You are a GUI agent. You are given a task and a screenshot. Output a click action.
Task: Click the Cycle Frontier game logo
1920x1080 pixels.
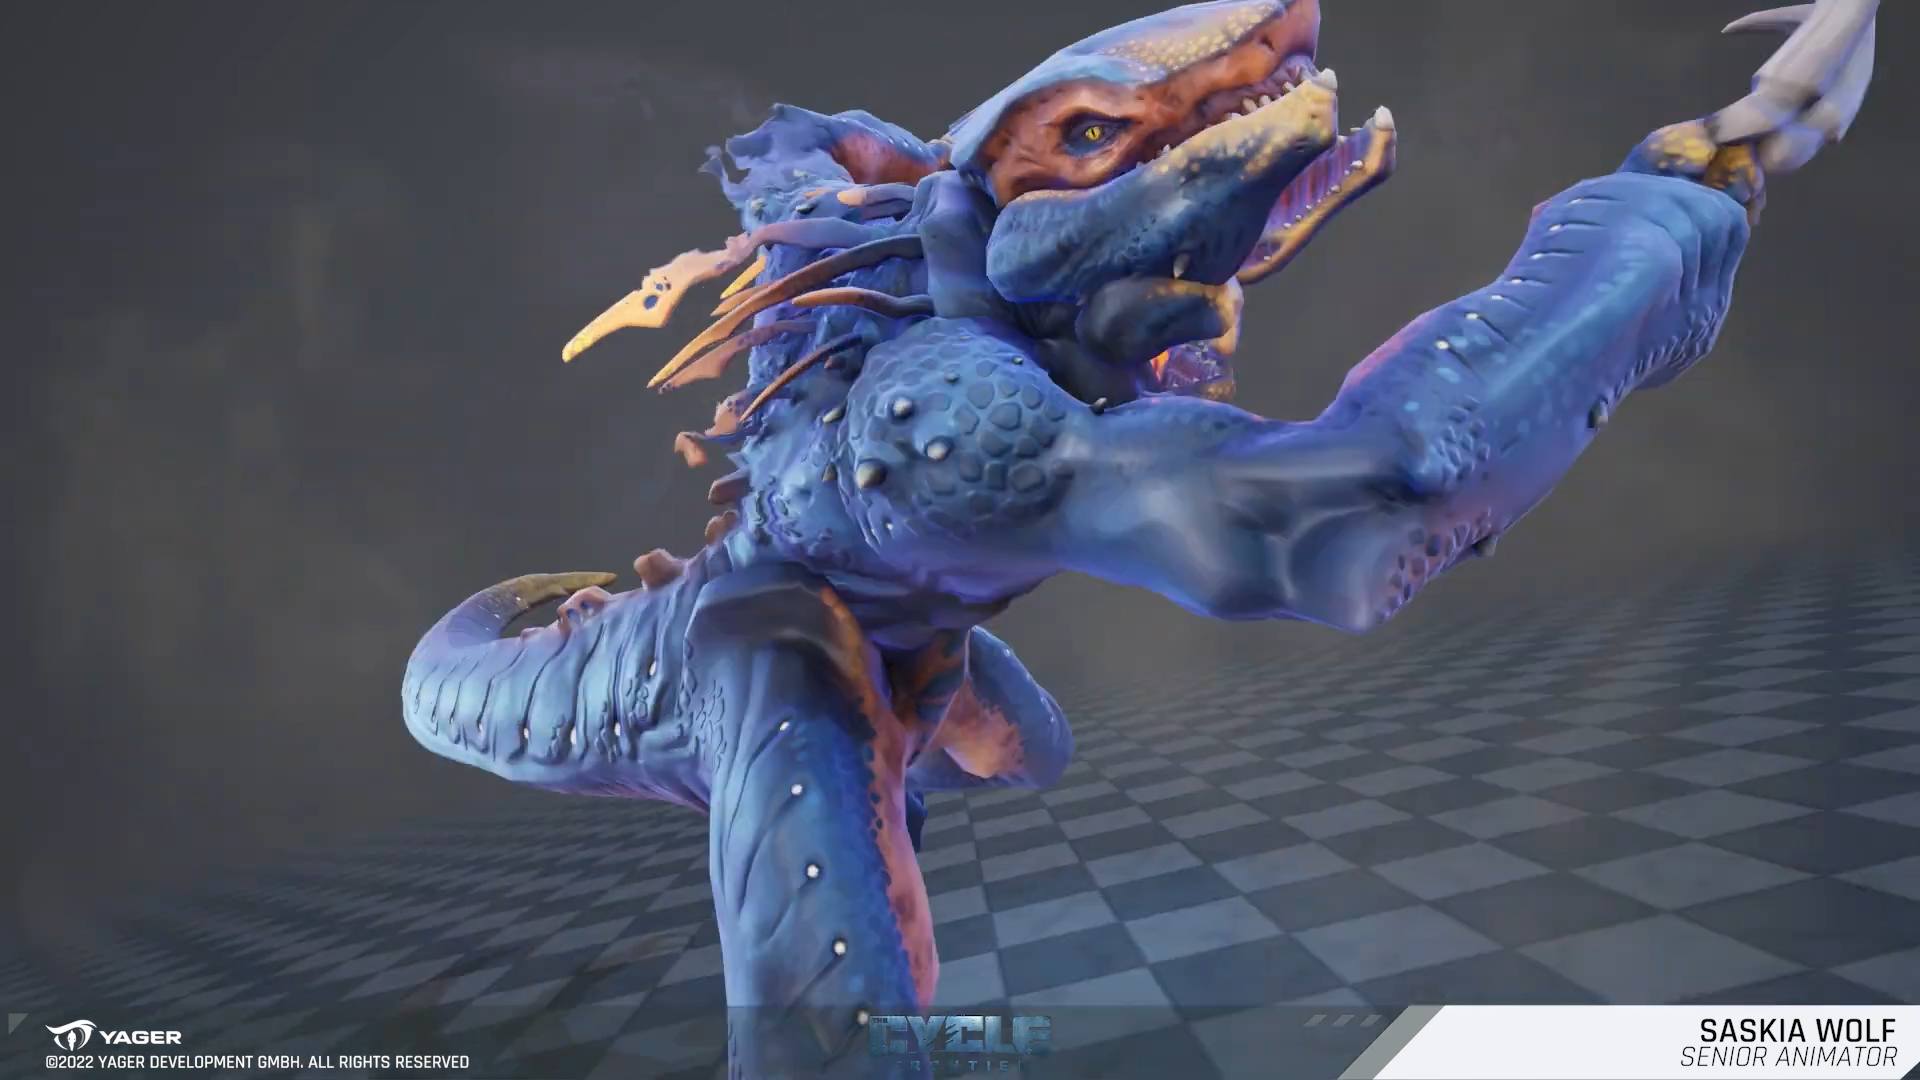click(x=960, y=1041)
